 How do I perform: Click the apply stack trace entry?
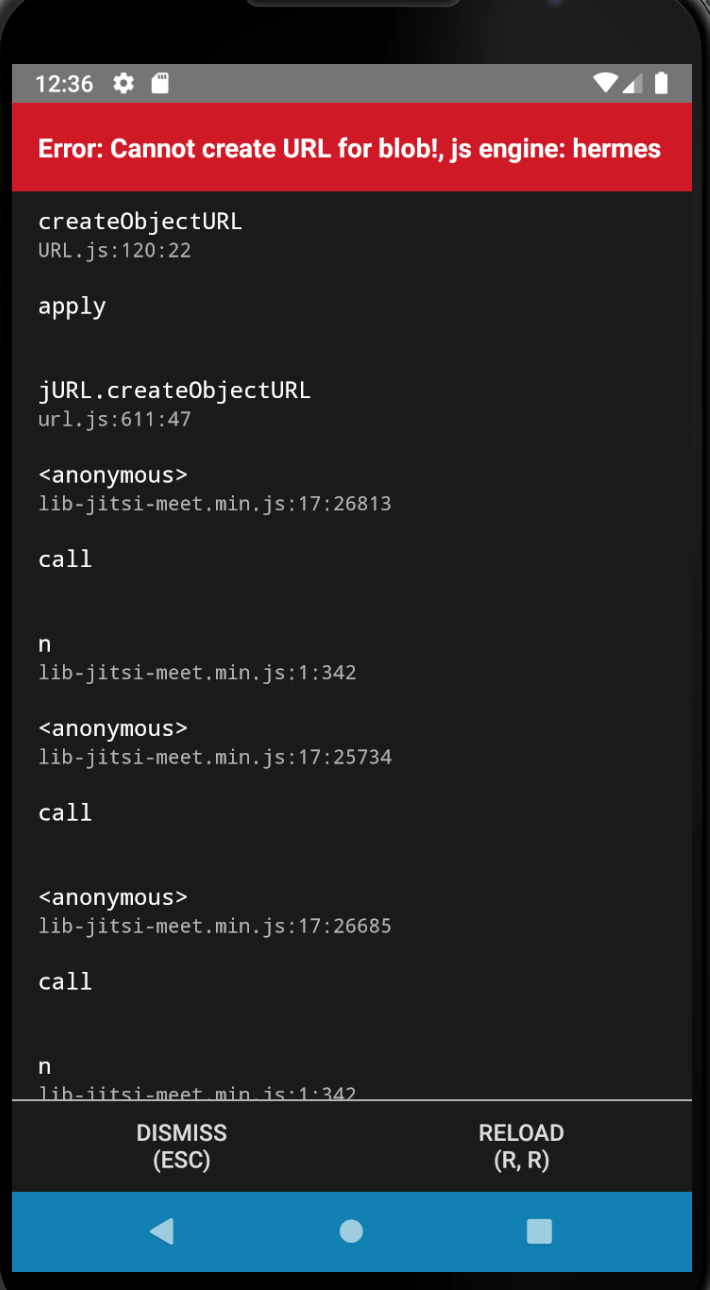[71, 306]
